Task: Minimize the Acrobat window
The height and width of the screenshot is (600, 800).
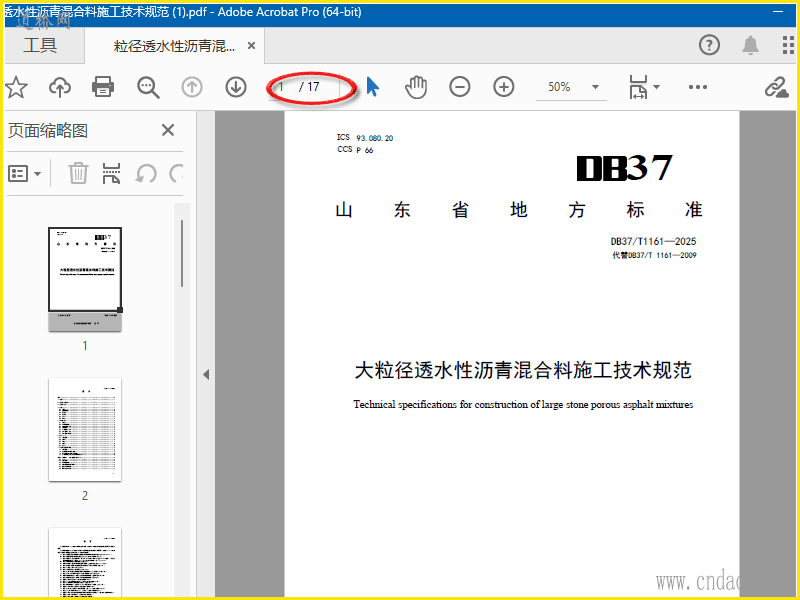Action: click(x=778, y=11)
